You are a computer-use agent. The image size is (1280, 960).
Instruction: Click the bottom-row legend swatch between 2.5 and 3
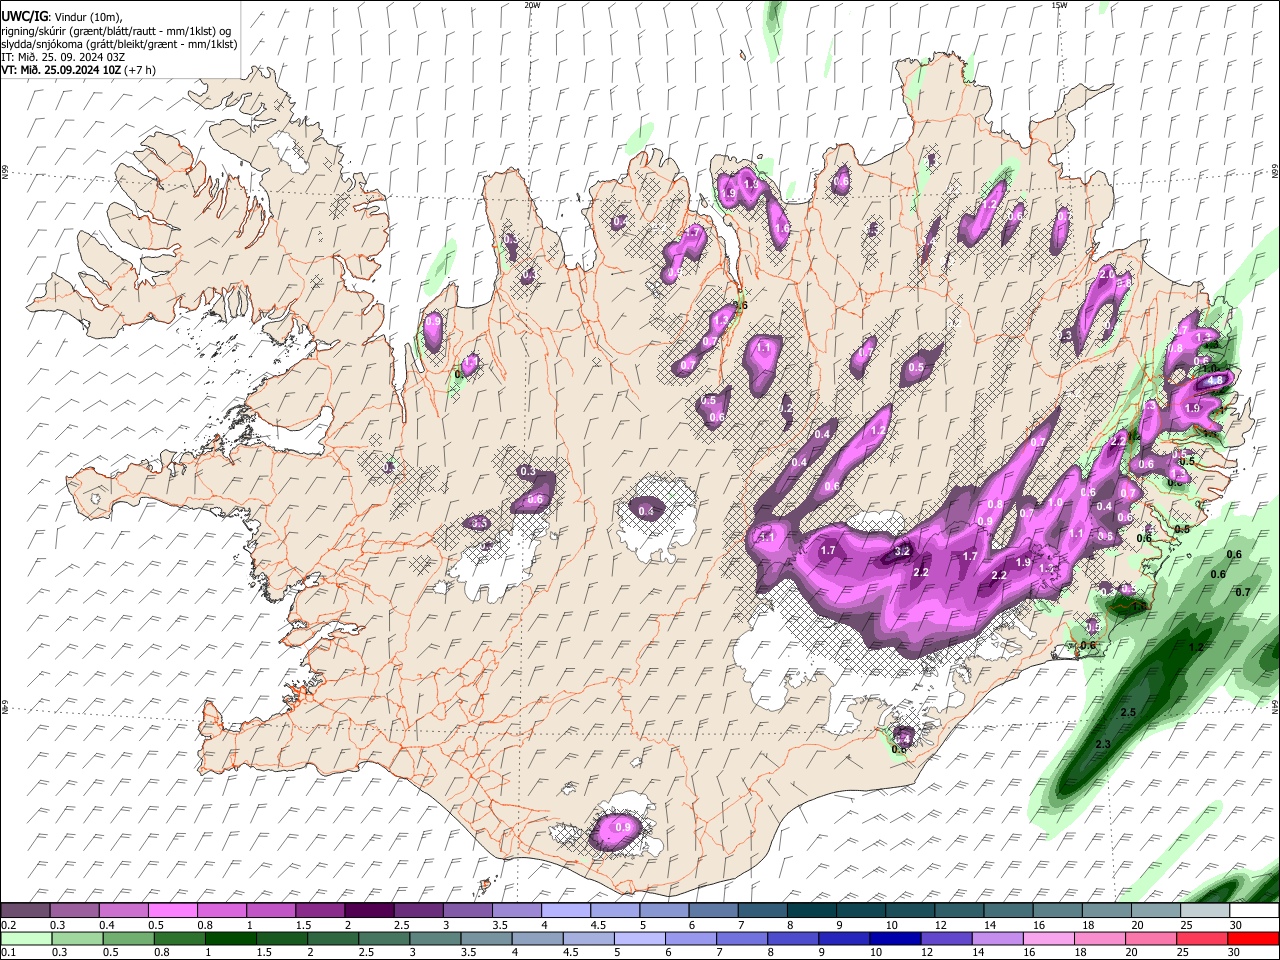(x=383, y=939)
